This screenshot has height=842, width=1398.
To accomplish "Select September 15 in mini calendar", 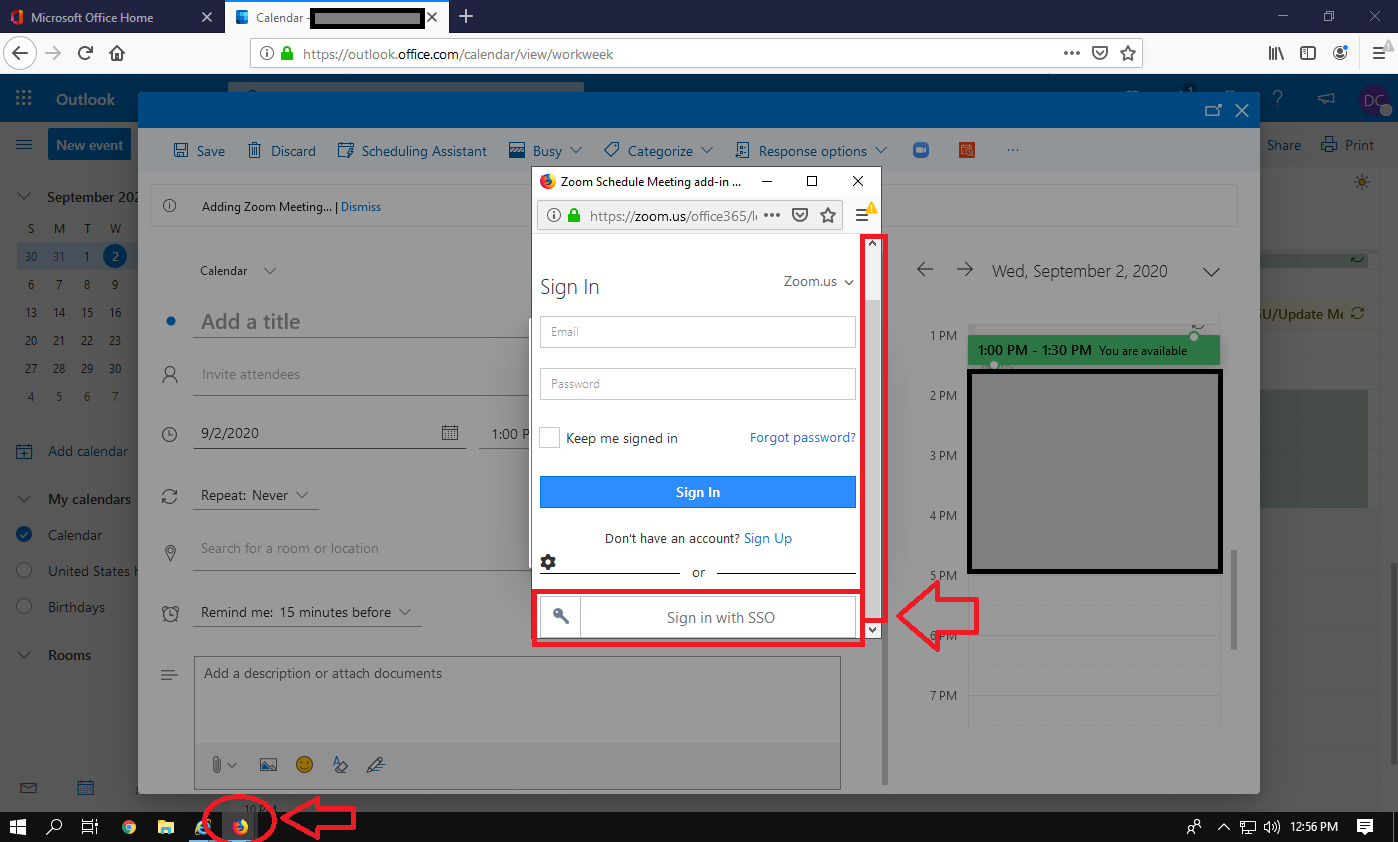I will (87, 313).
